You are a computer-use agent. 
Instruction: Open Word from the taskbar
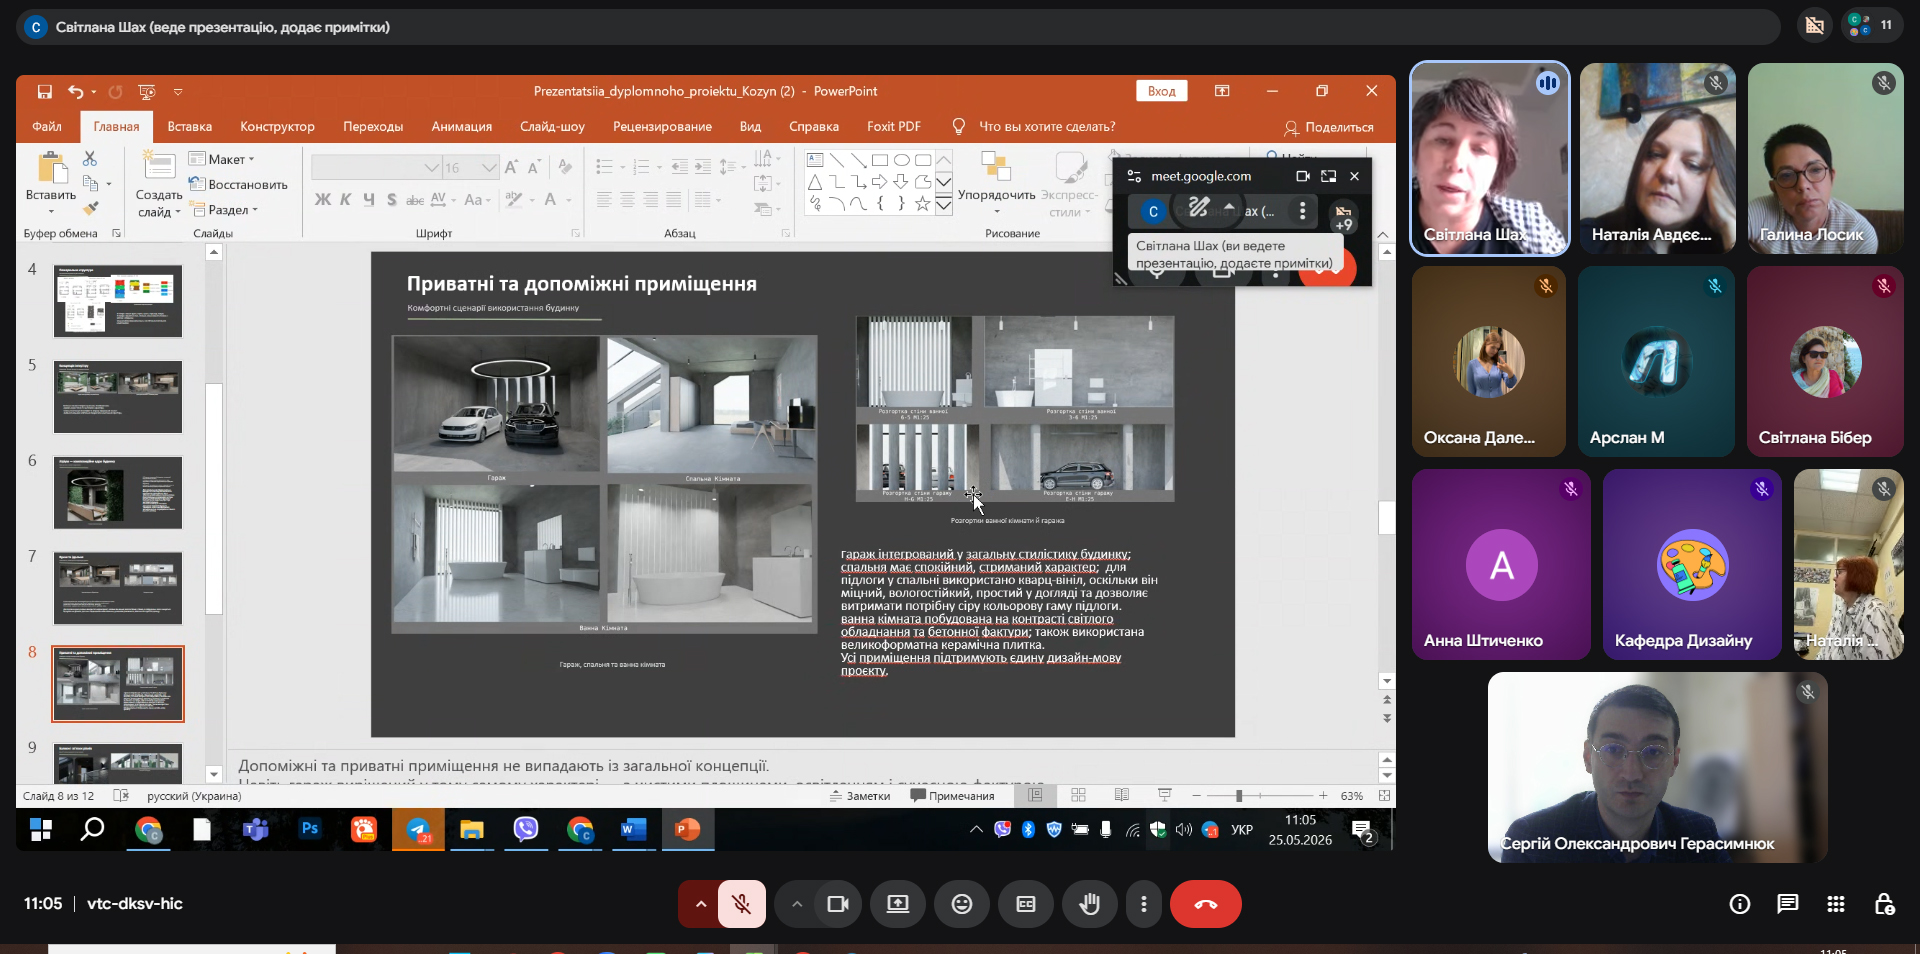[634, 829]
